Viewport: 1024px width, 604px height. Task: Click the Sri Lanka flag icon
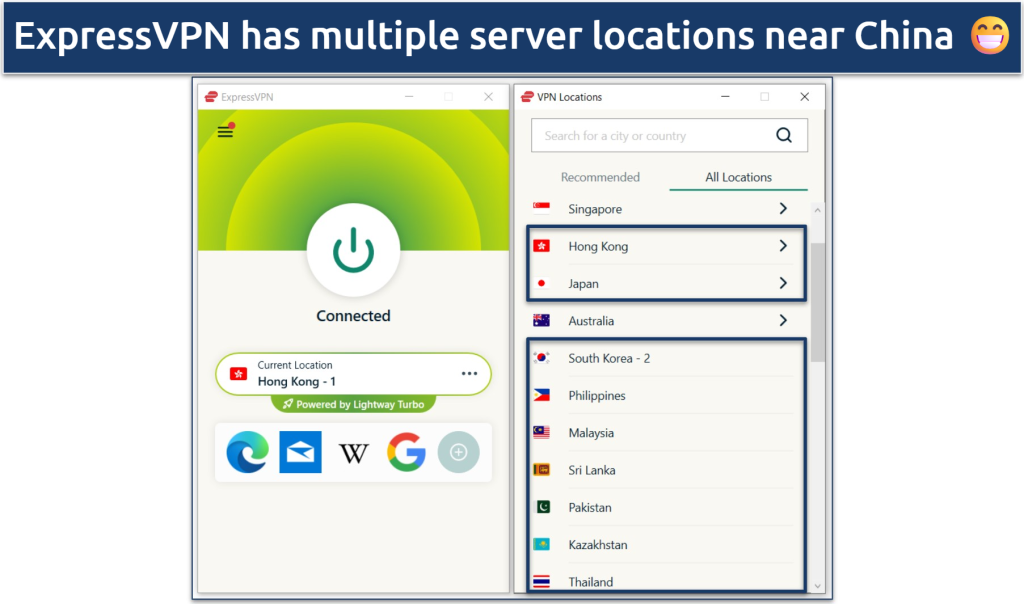pos(541,469)
